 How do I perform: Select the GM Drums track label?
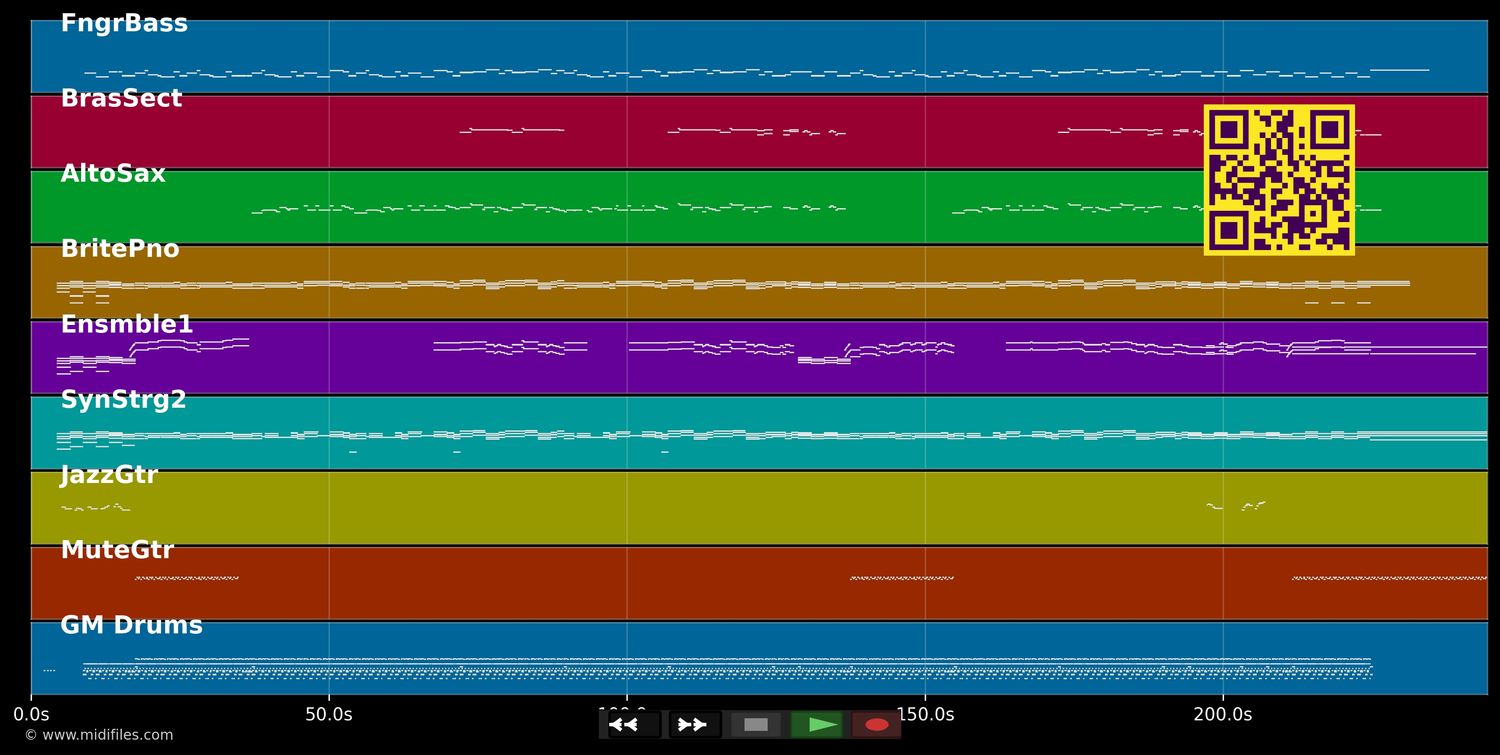(x=132, y=624)
